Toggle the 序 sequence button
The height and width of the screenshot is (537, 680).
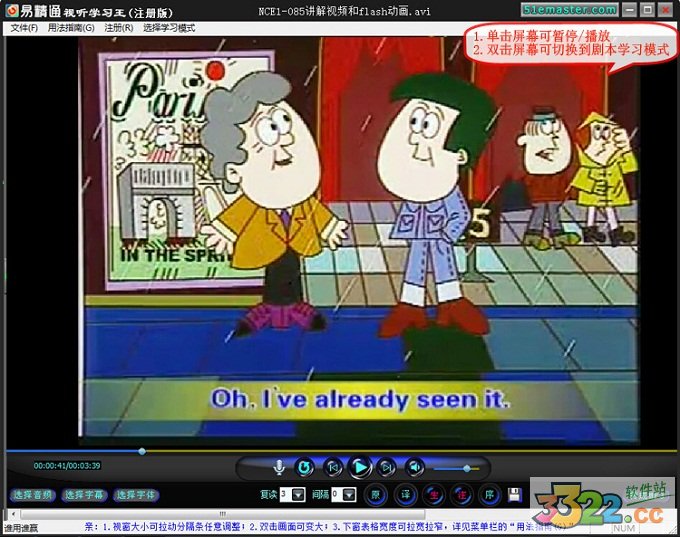click(490, 495)
